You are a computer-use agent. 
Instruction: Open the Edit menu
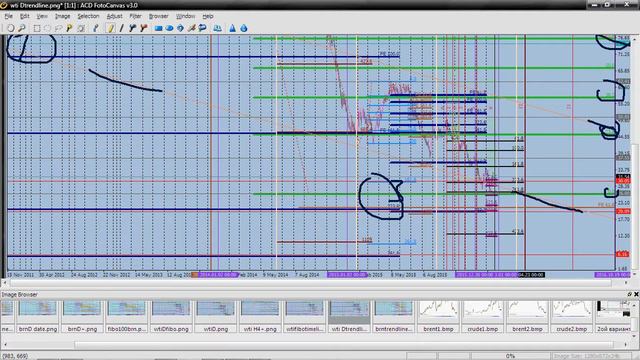pyautogui.click(x=24, y=16)
